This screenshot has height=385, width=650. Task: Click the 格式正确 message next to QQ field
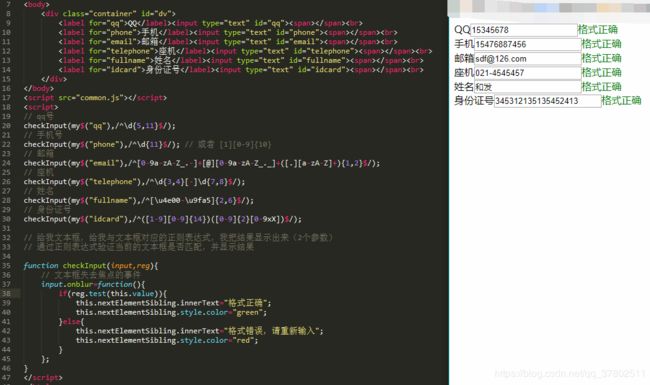[597, 29]
